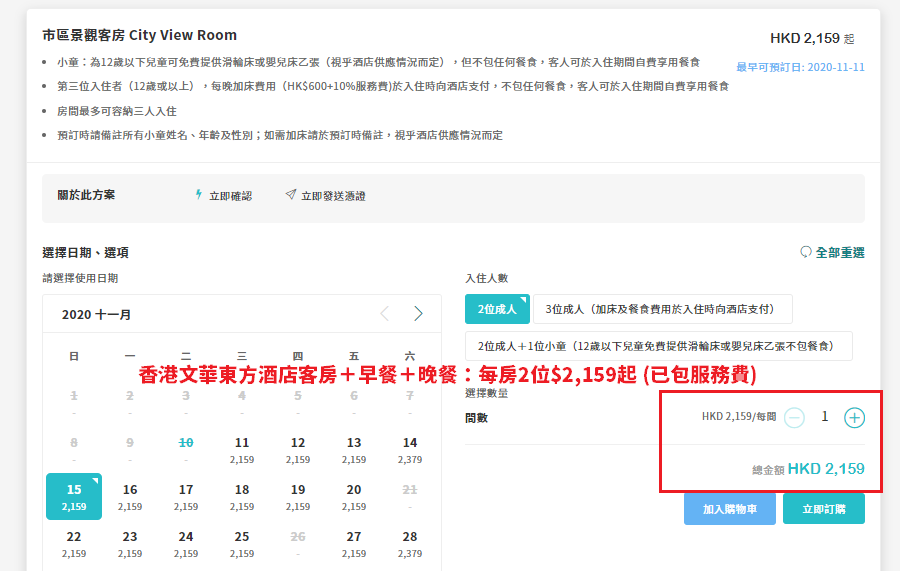This screenshot has height=571, width=900.
Task: Select highlighted date November 15
Action: pyautogui.click(x=74, y=497)
